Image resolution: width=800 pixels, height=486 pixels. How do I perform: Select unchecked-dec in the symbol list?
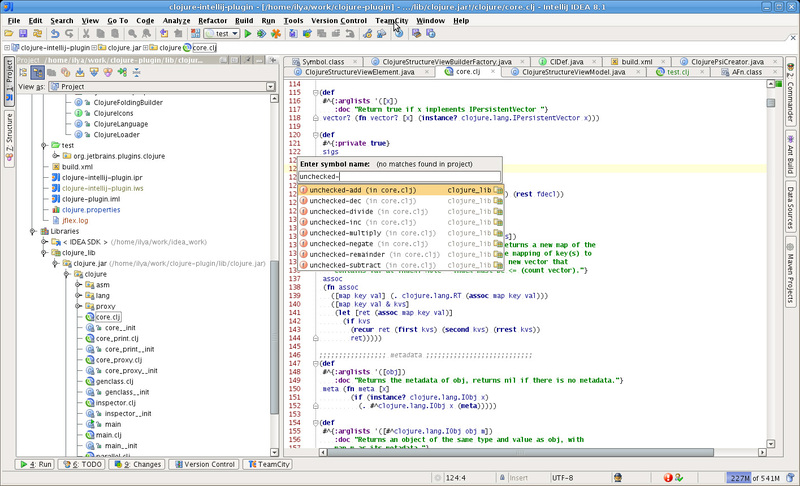coord(401,201)
